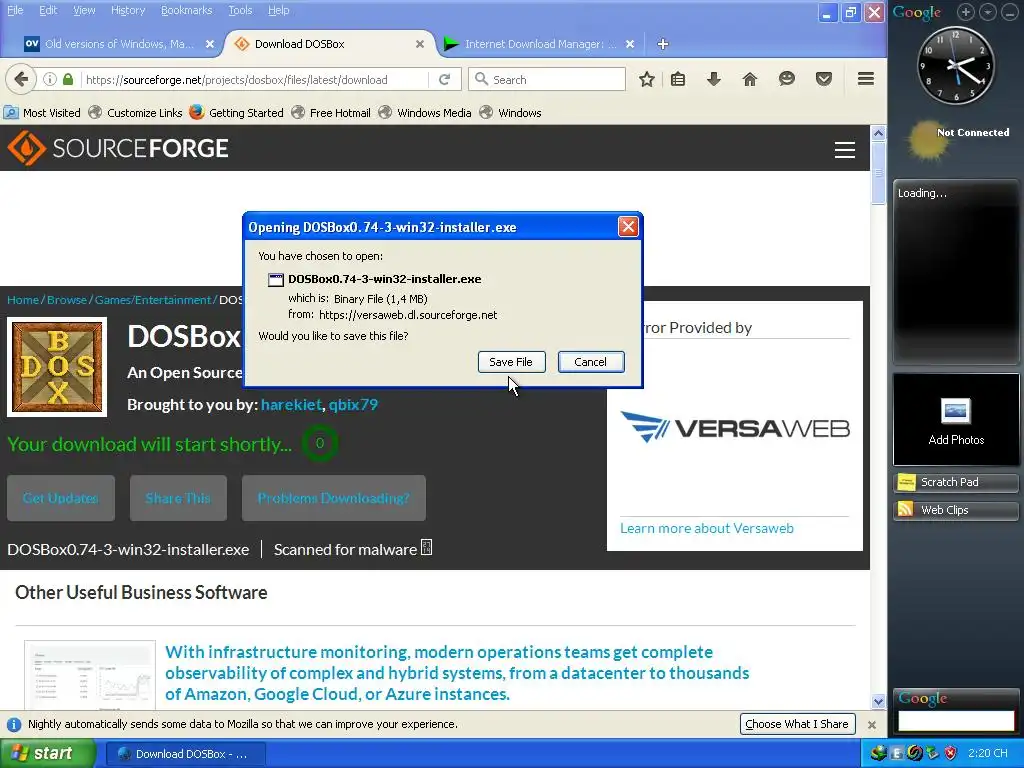Close the Opening DOSBox installer dialog

coord(628,227)
